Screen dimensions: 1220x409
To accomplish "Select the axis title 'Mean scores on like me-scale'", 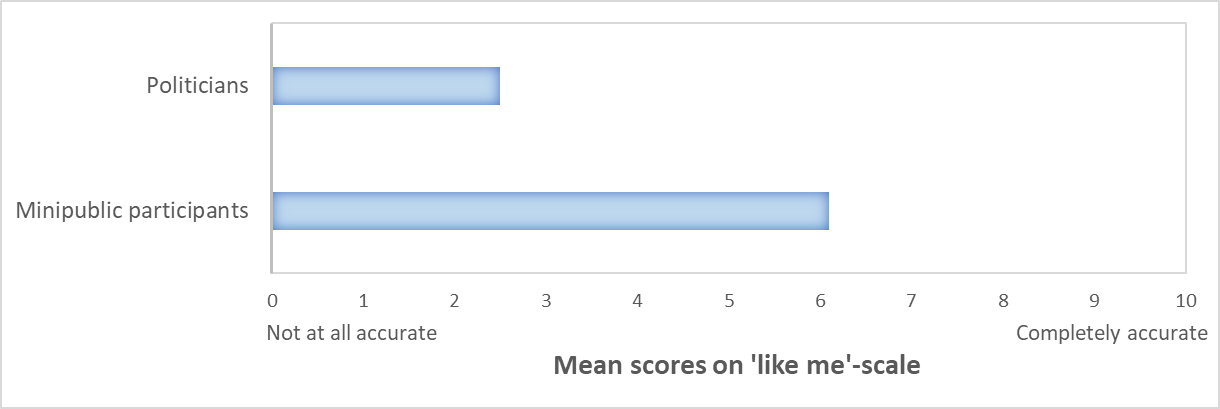I will 737,366.
